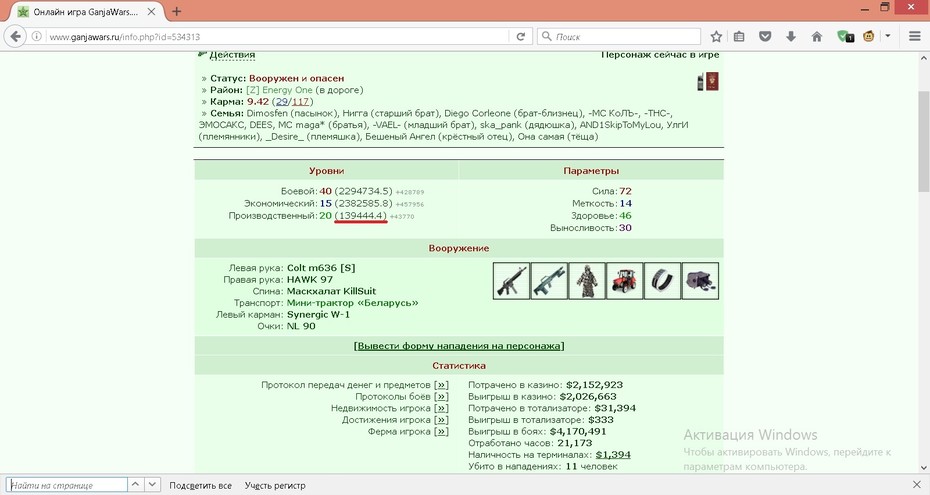
Task: Click the NL 90 goggles image
Action: [x=700, y=281]
